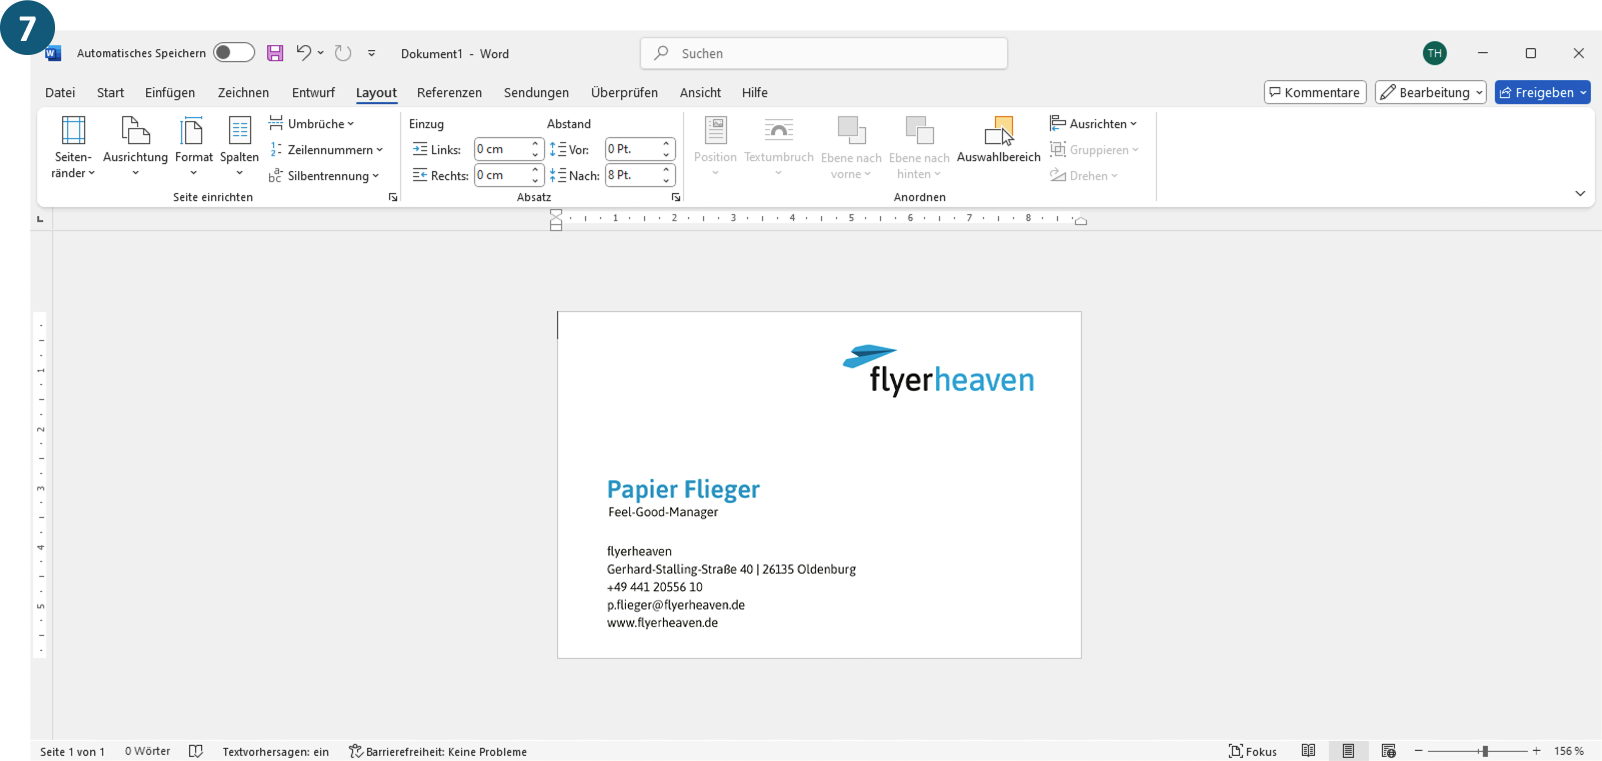Screen dimensions: 1602x761
Task: Open the Spalten columns menu
Action: [x=239, y=146]
